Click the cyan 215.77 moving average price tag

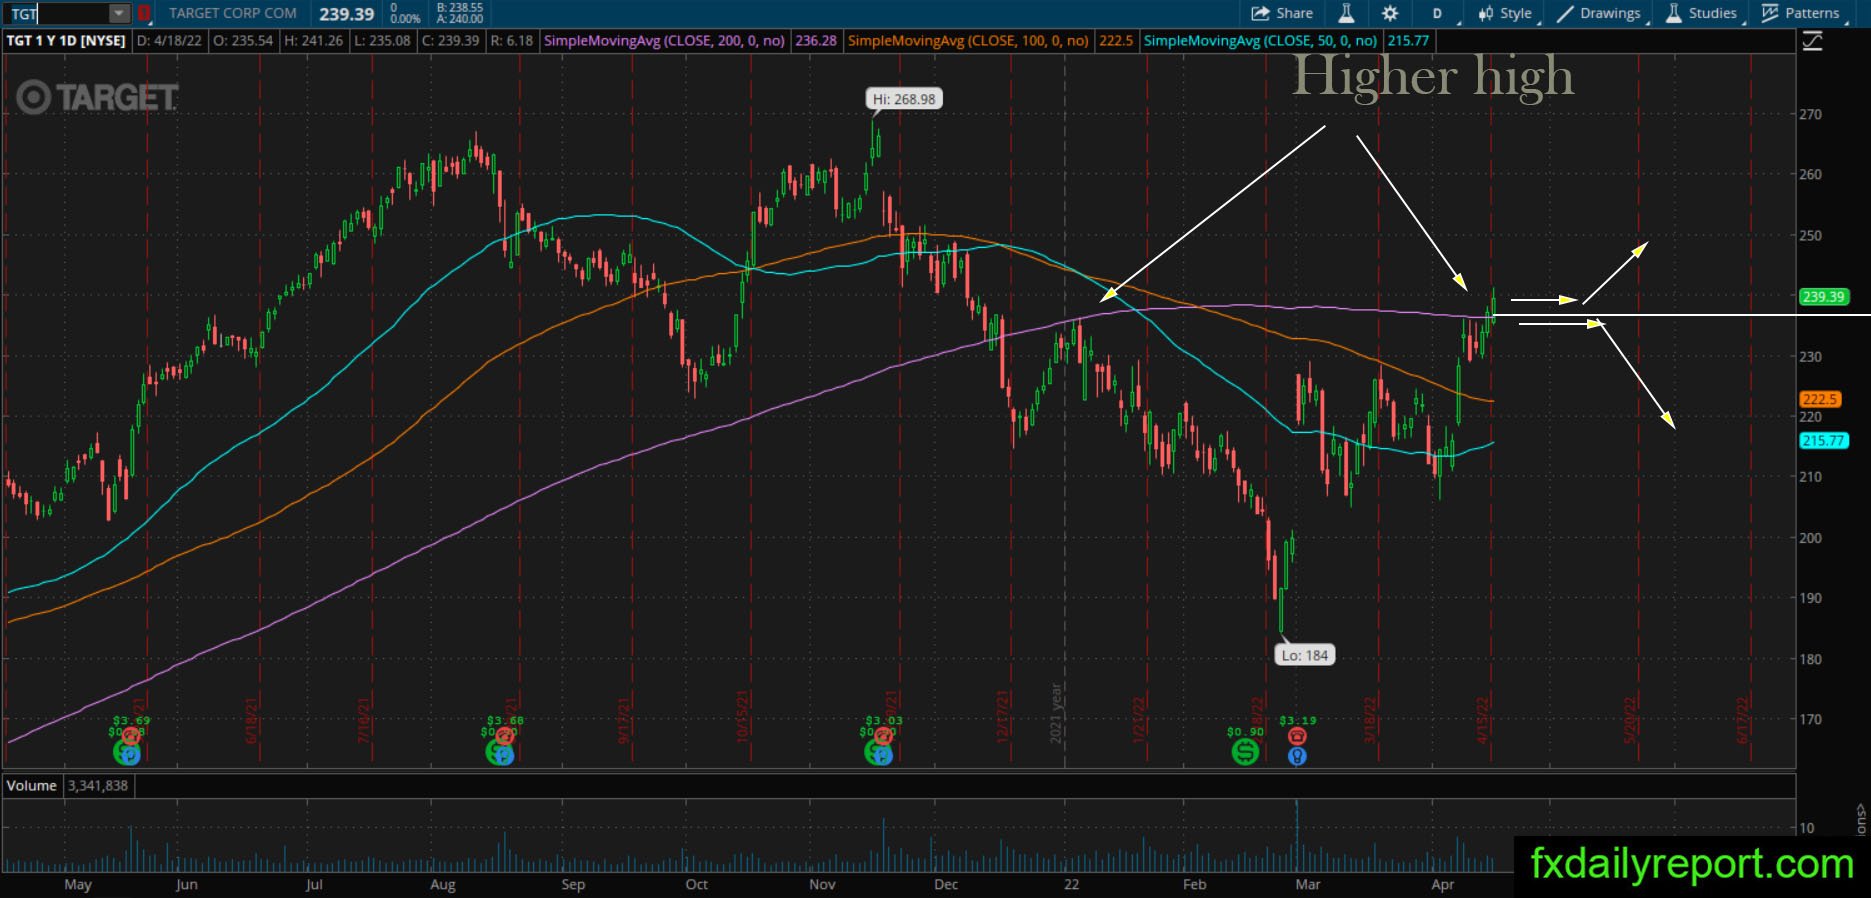click(x=1823, y=441)
